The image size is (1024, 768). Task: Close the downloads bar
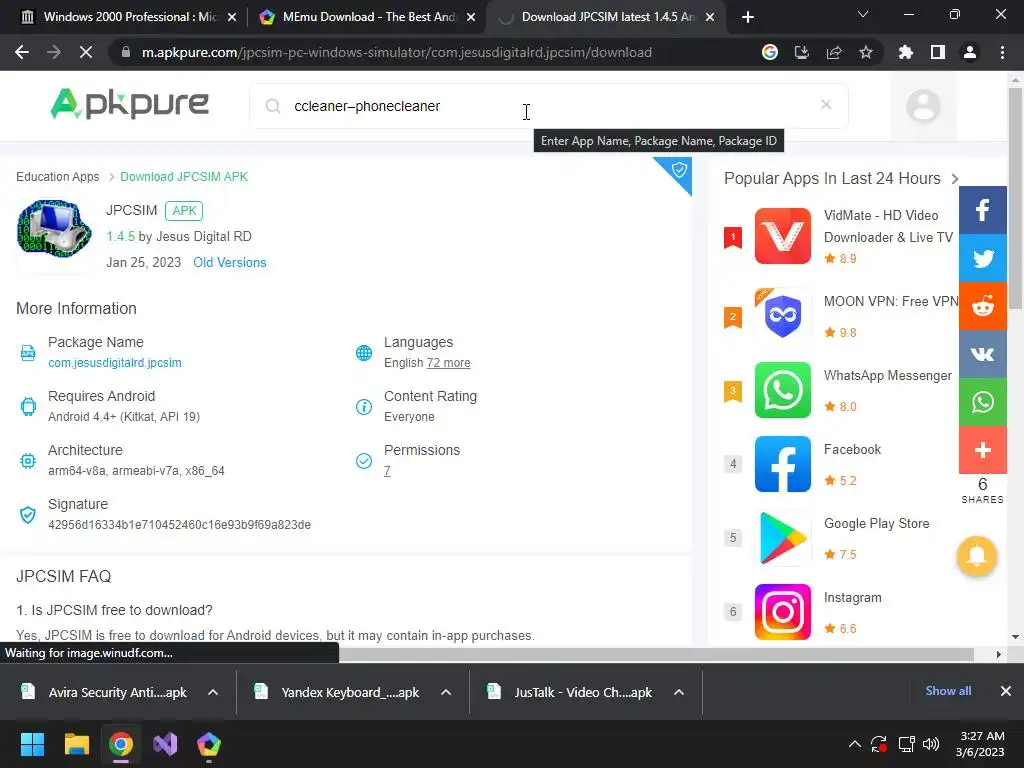coord(1006,691)
